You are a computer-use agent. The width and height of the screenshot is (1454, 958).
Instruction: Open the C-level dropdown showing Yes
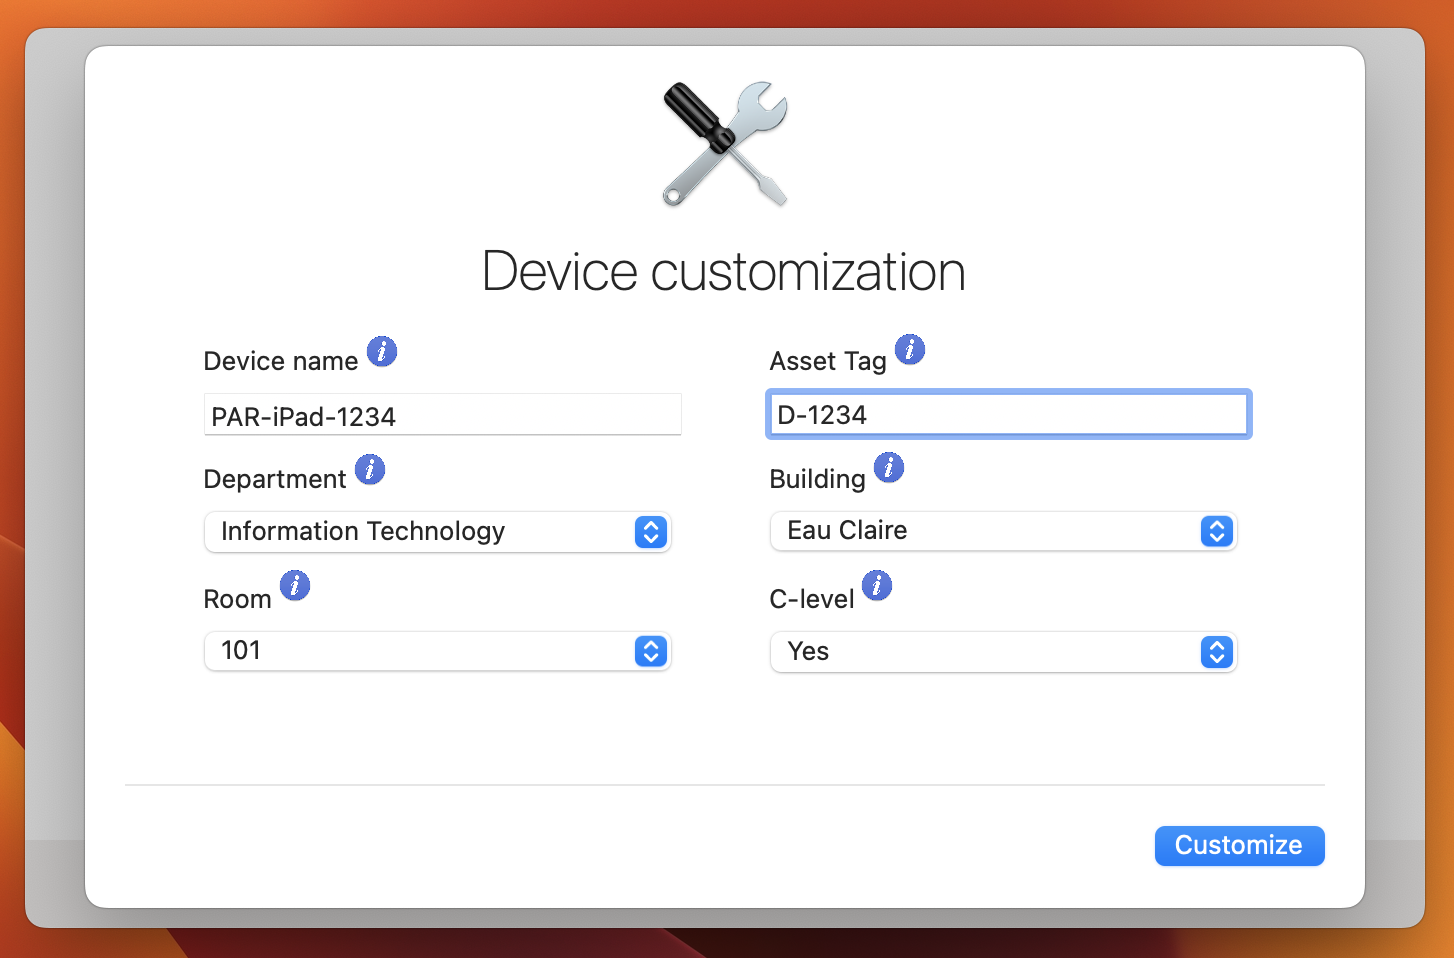pyautogui.click(x=1004, y=652)
